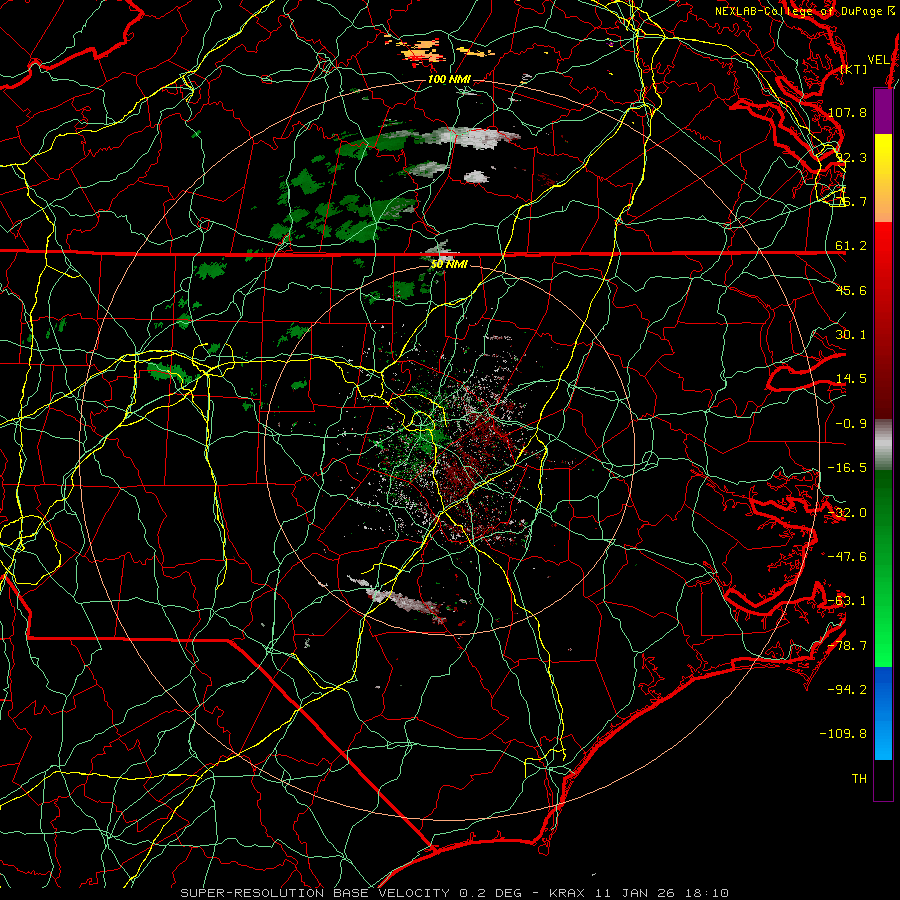Click the 30.1 scale value
Image resolution: width=900 pixels, height=900 pixels.
point(851,335)
